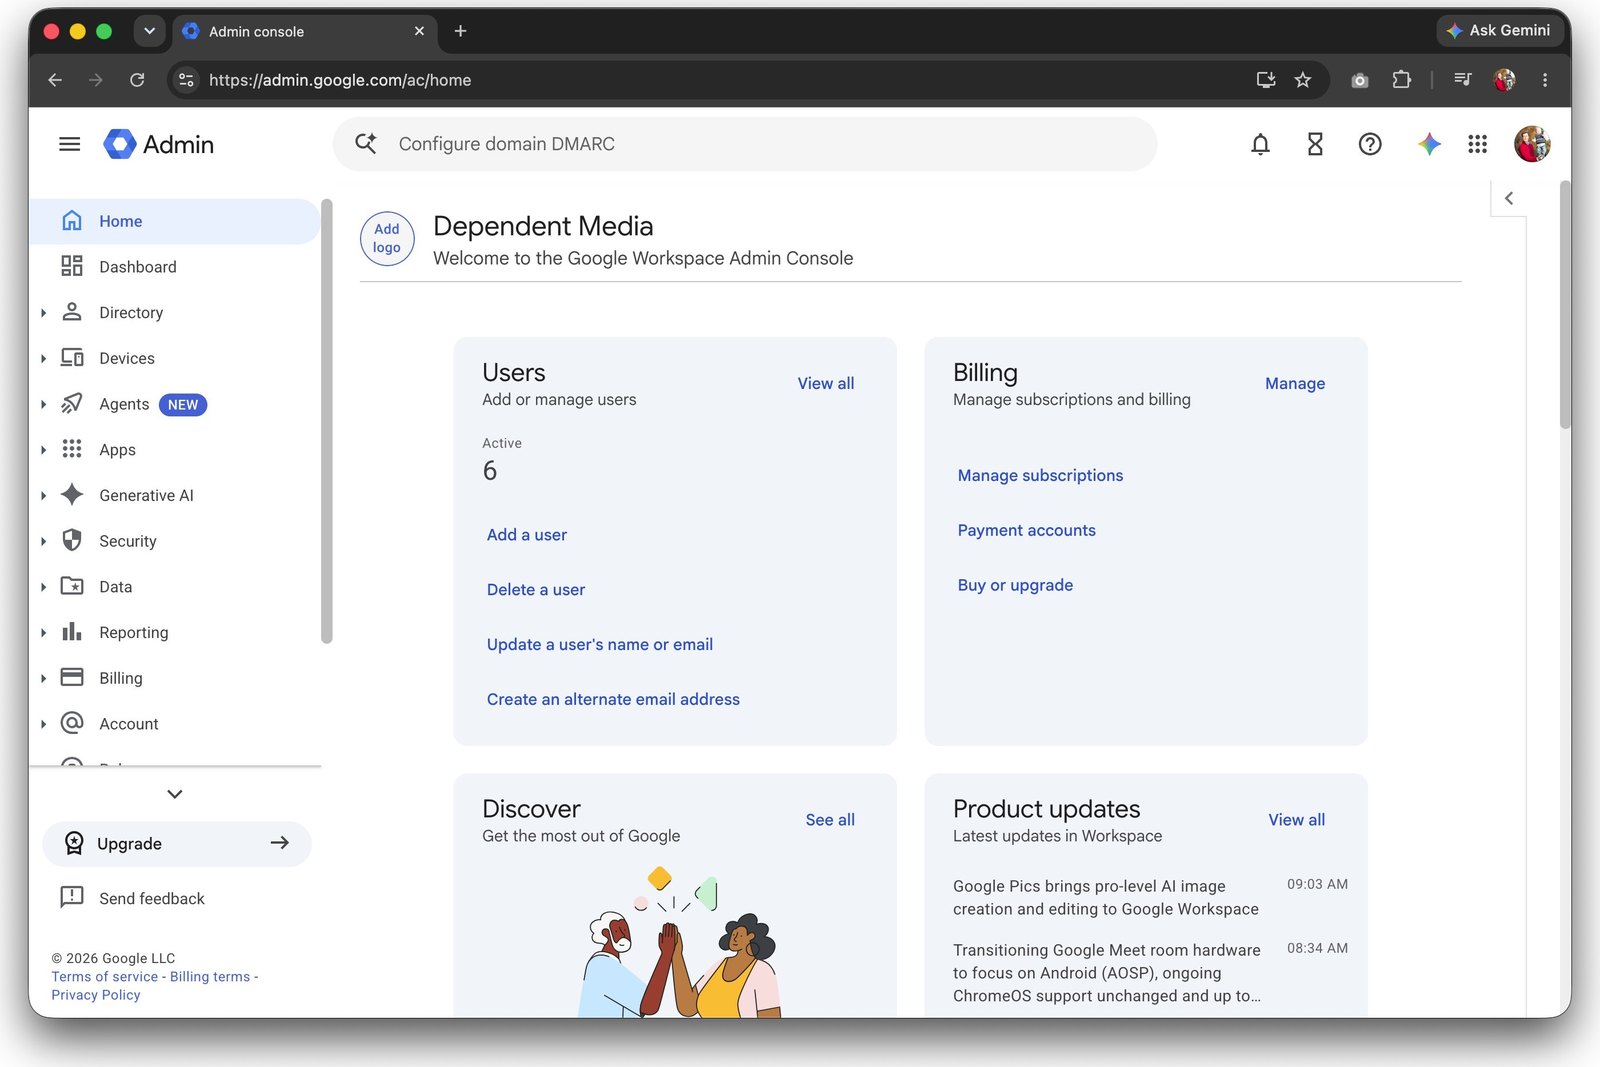Collapse the right side panel chevron
The height and width of the screenshot is (1067, 1600).
(x=1509, y=198)
